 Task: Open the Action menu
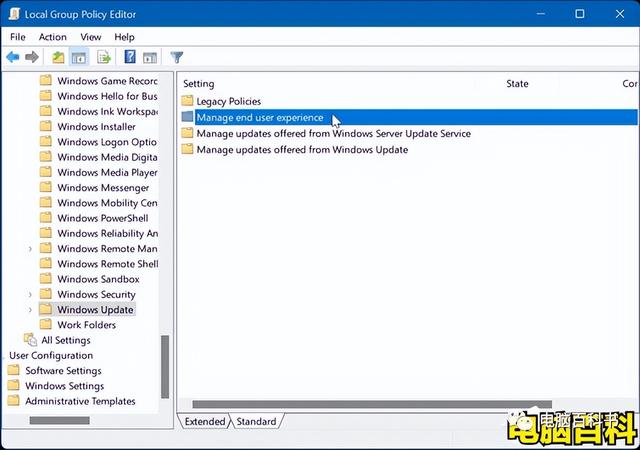pos(53,37)
